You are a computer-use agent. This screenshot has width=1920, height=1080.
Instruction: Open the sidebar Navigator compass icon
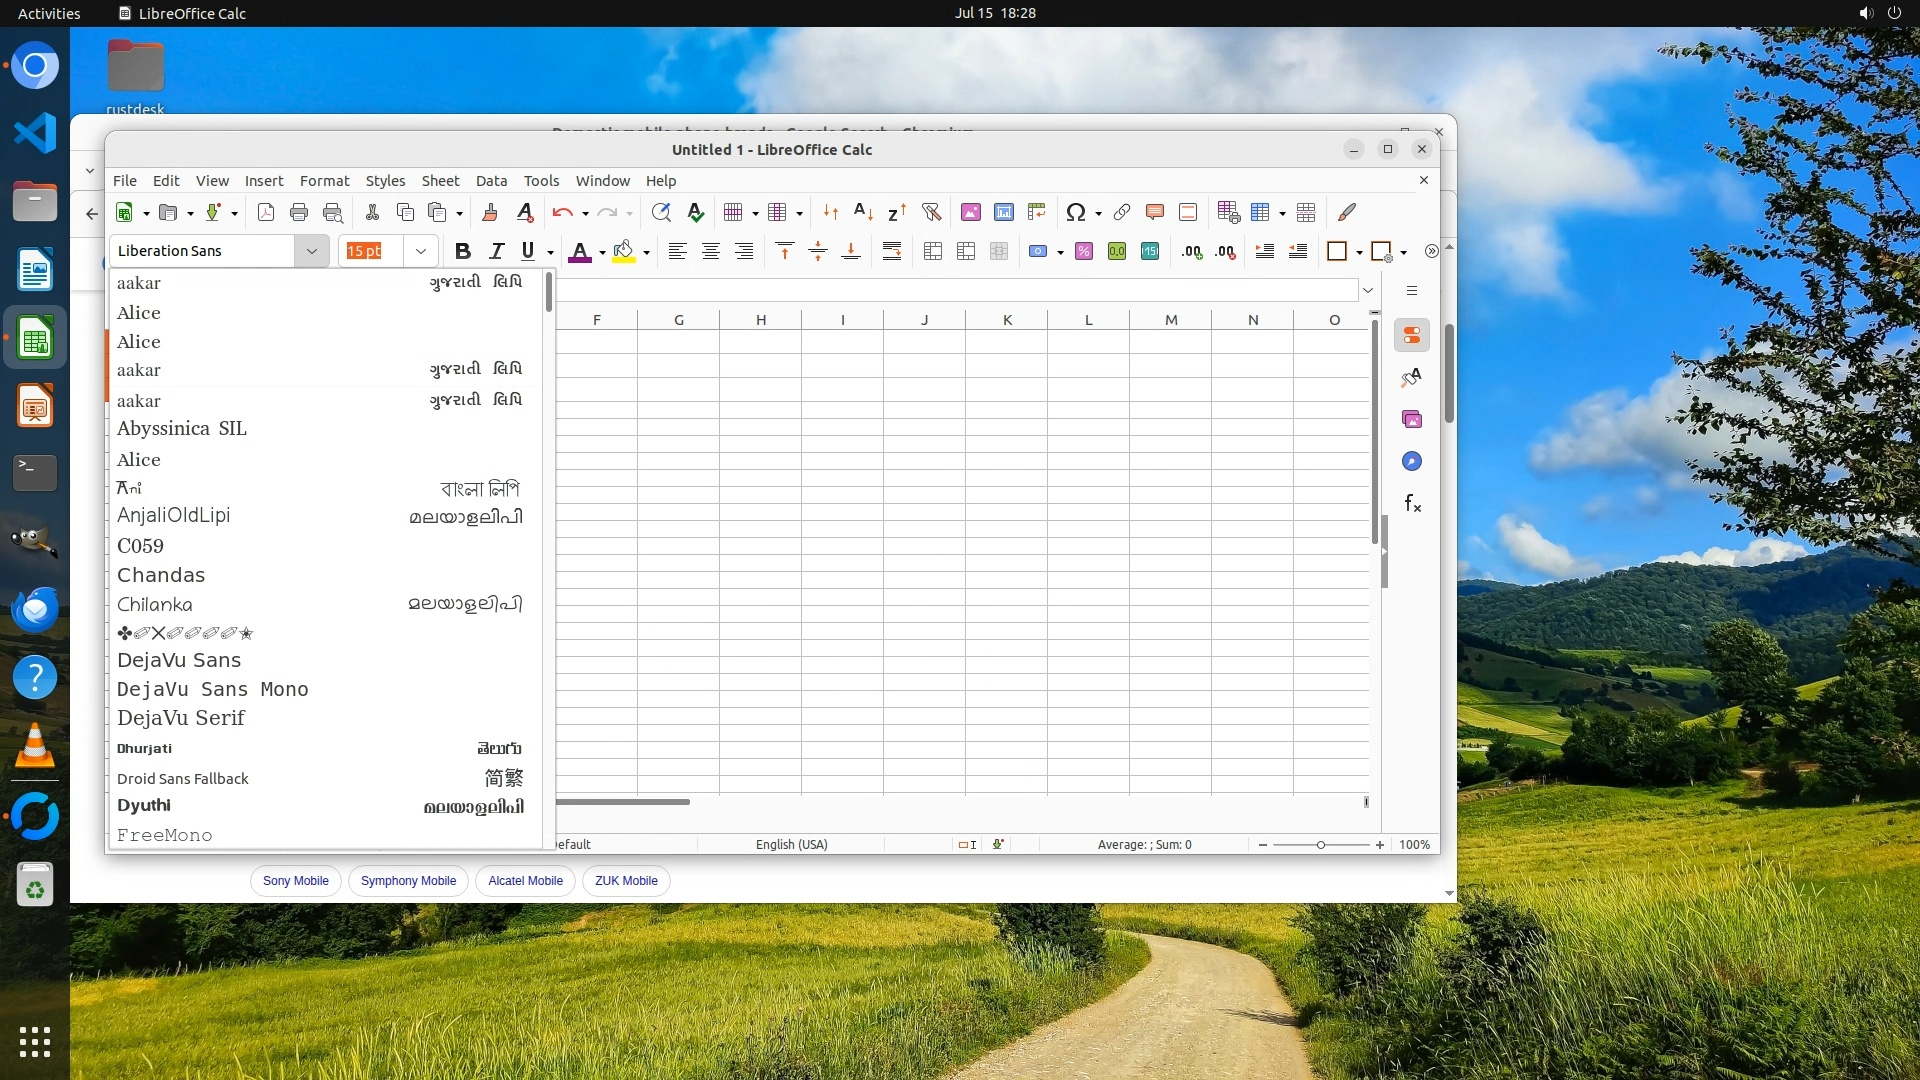[x=1412, y=461]
